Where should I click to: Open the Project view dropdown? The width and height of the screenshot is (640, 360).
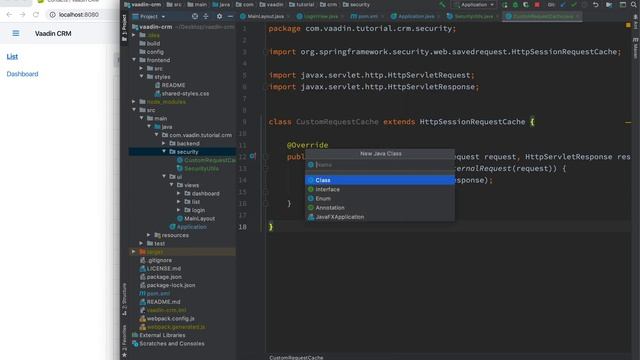[149, 17]
